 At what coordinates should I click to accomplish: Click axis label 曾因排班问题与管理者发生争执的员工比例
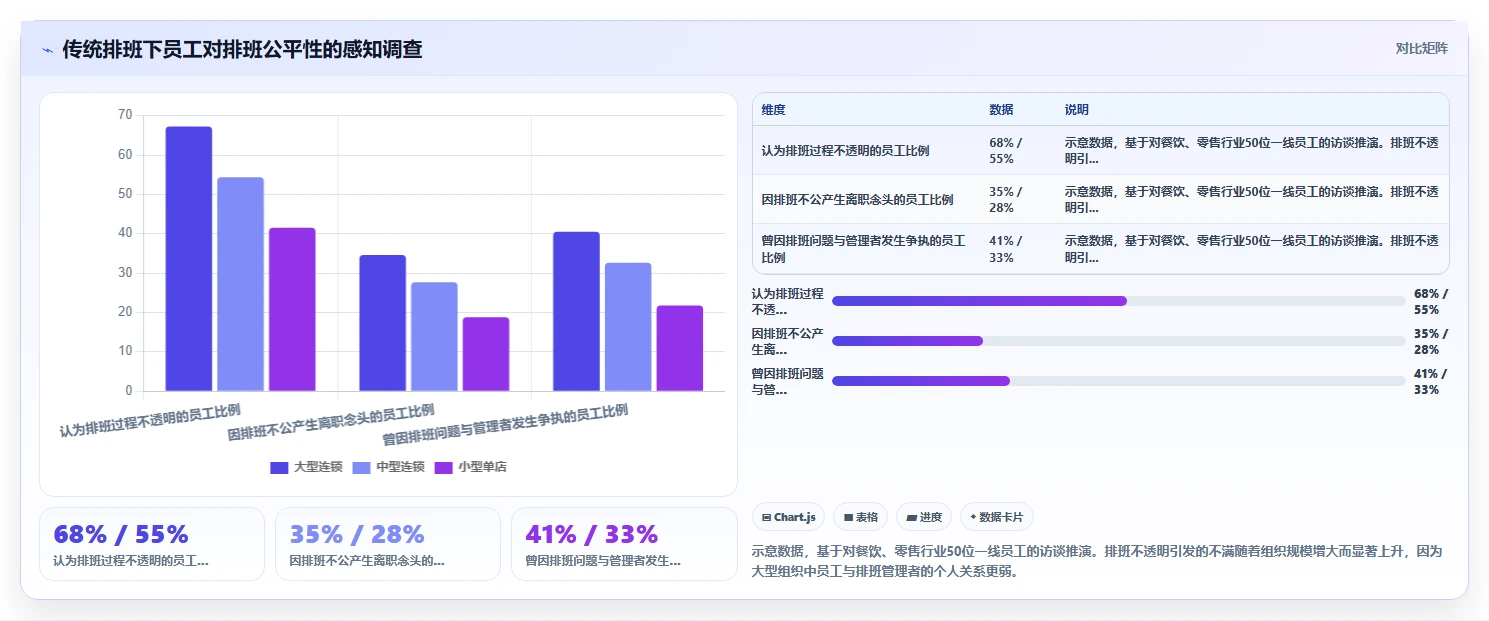tap(505, 425)
